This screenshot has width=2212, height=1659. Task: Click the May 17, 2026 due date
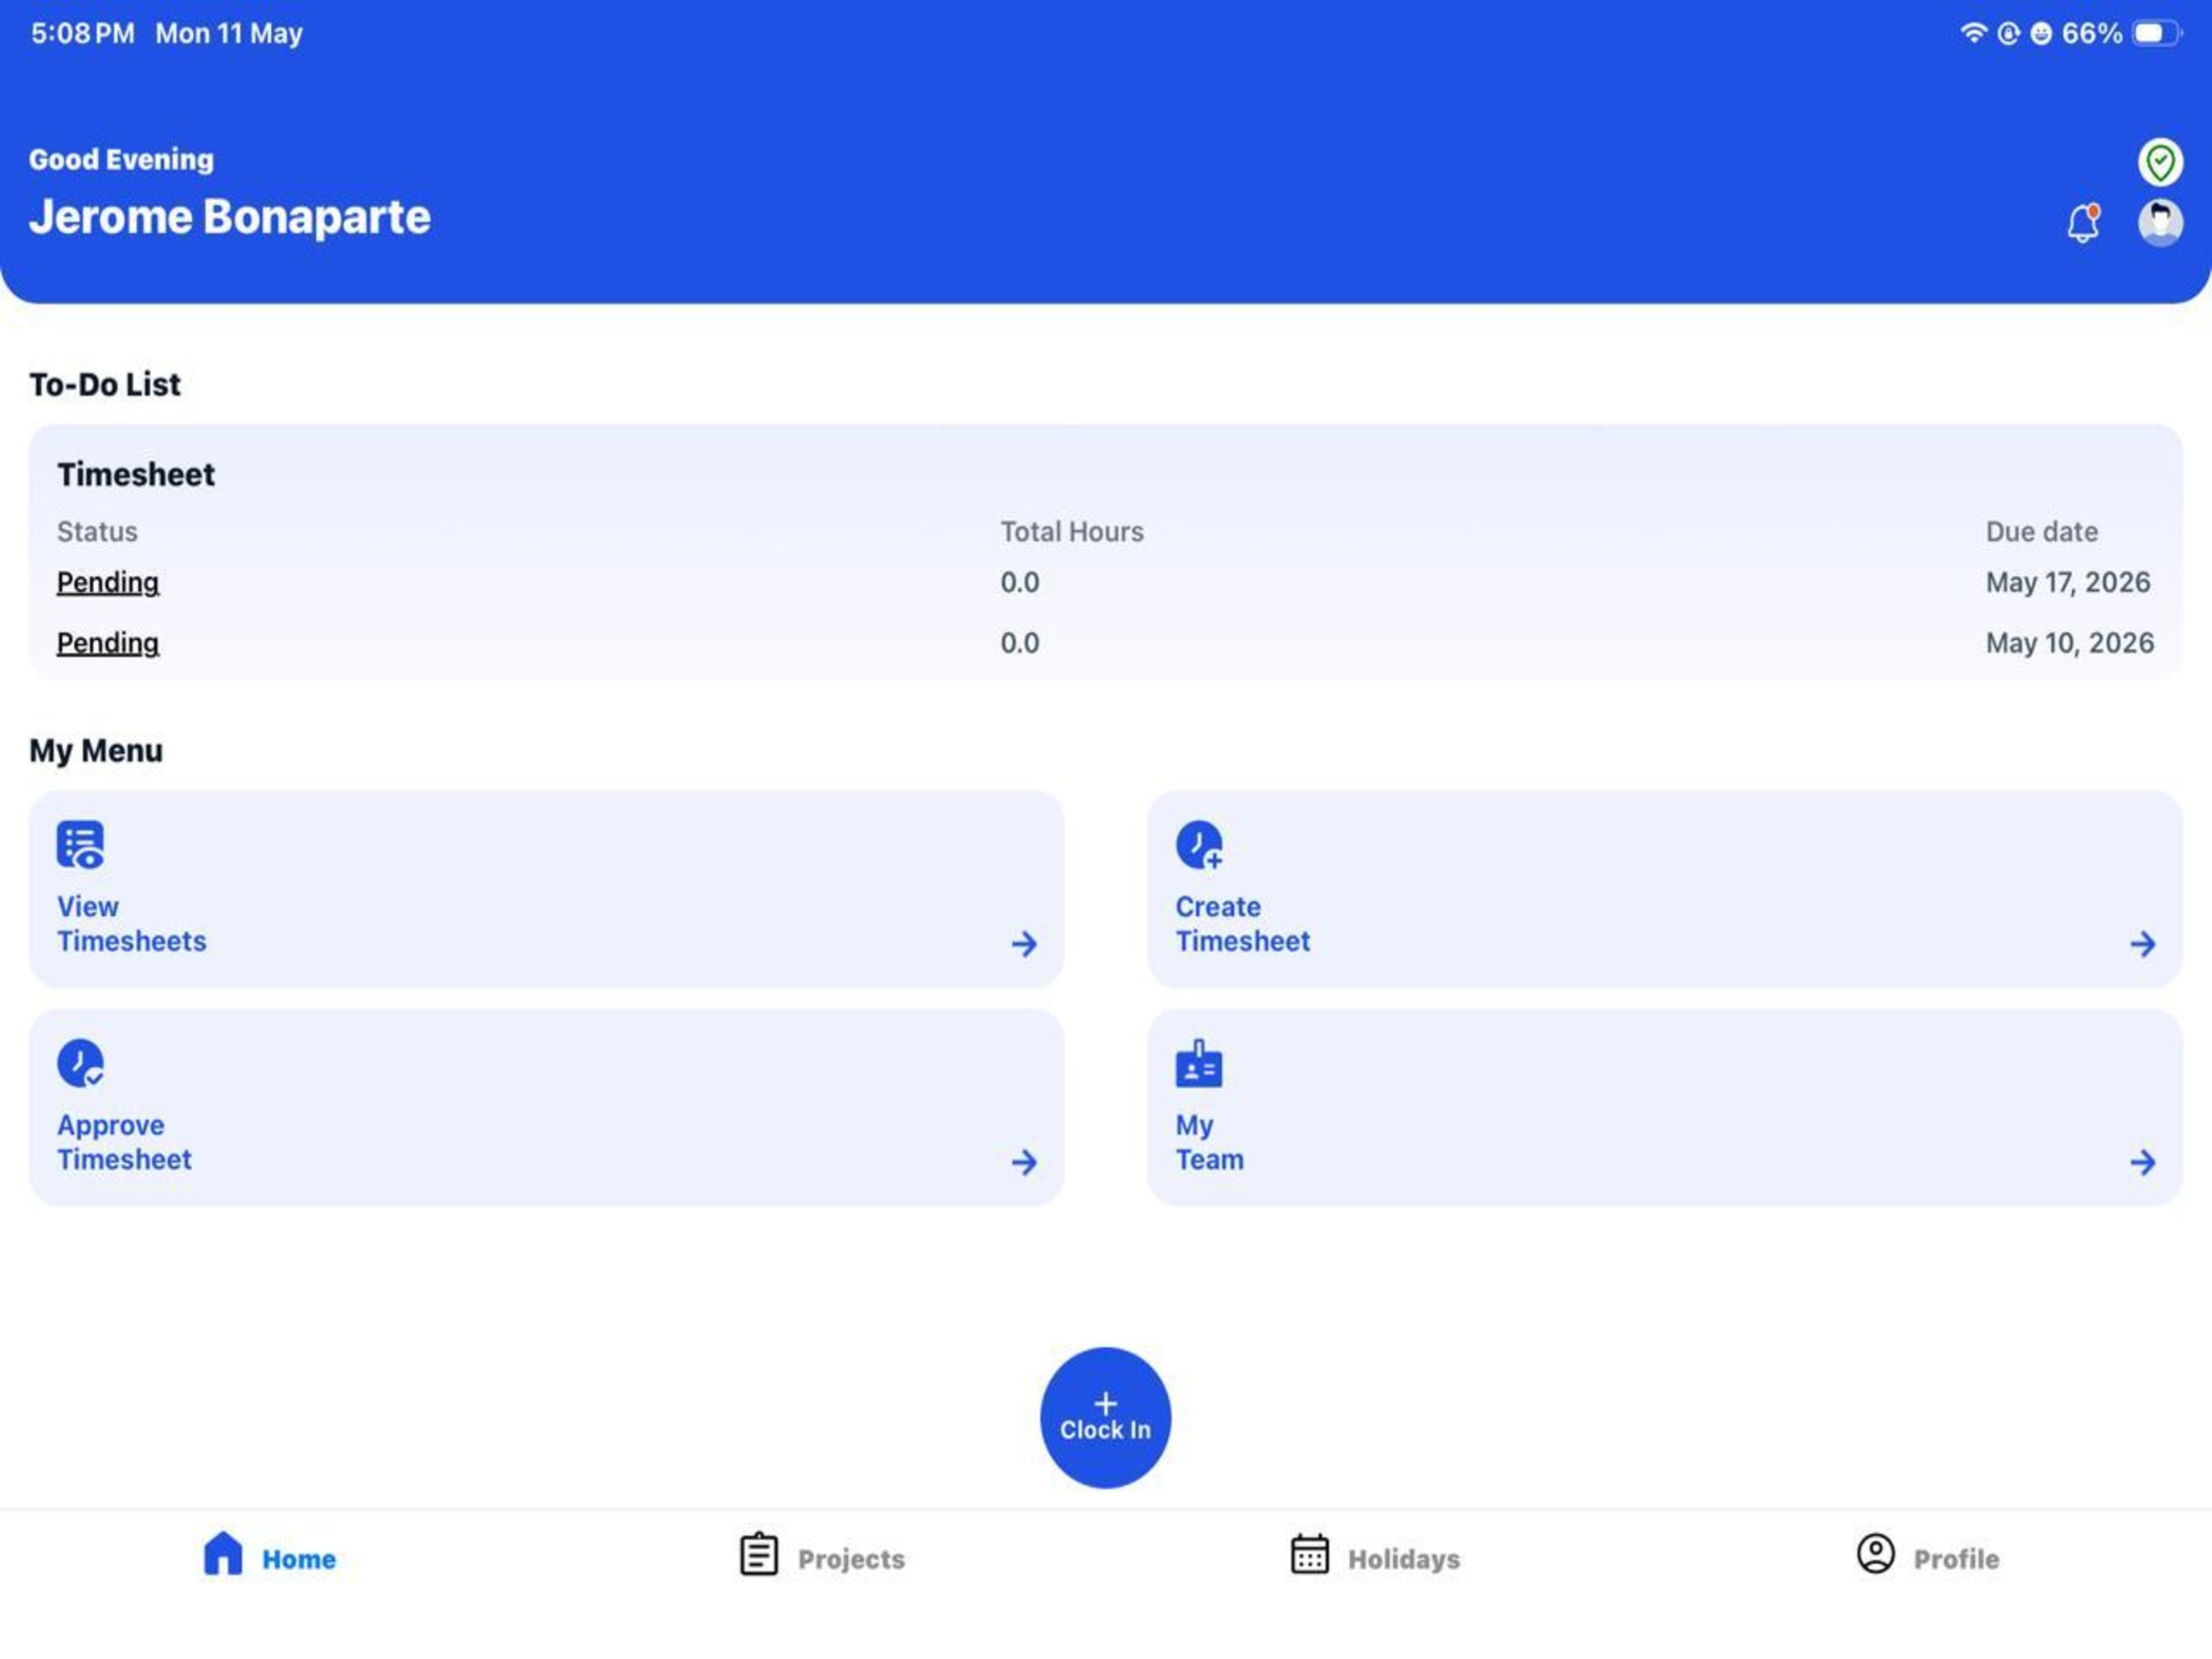(x=2068, y=582)
